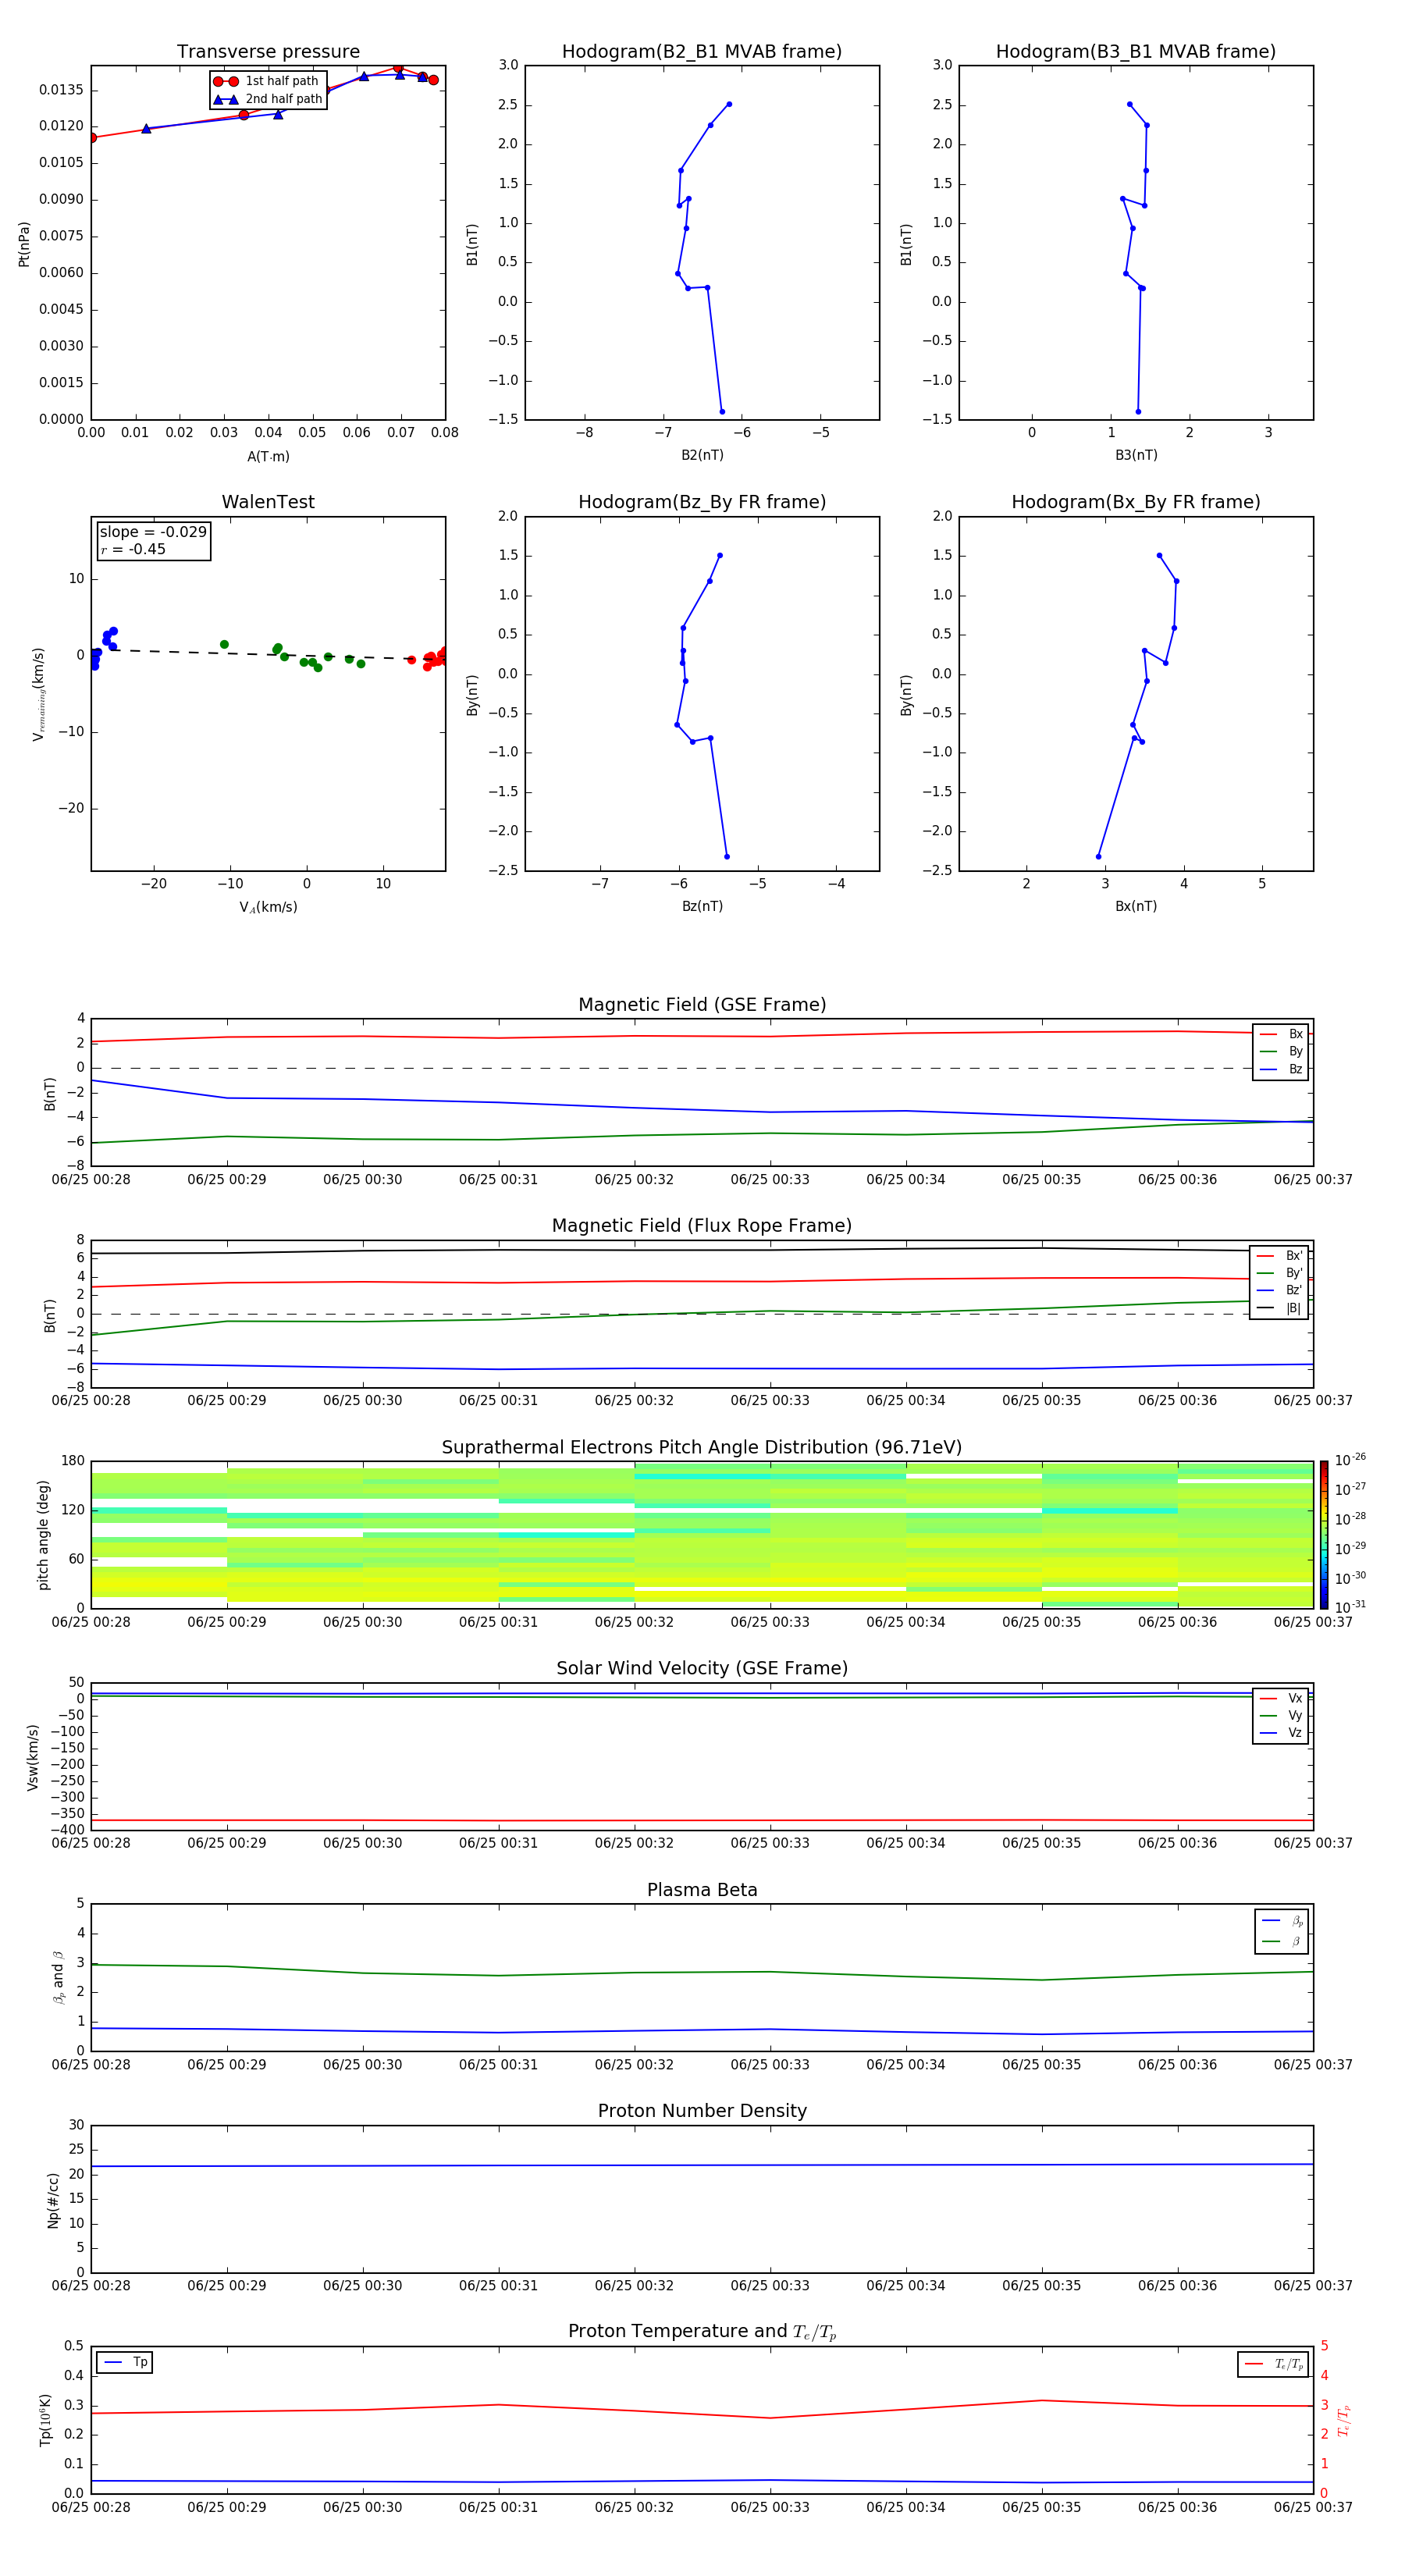Click the pitch angle colorbar

click(1324, 1535)
